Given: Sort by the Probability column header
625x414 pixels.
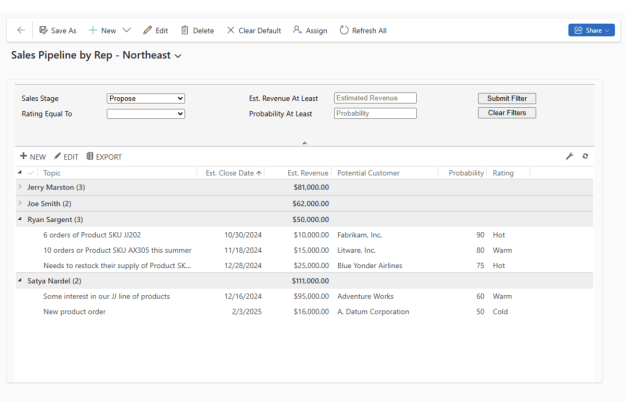Looking at the screenshot, I should point(466,173).
